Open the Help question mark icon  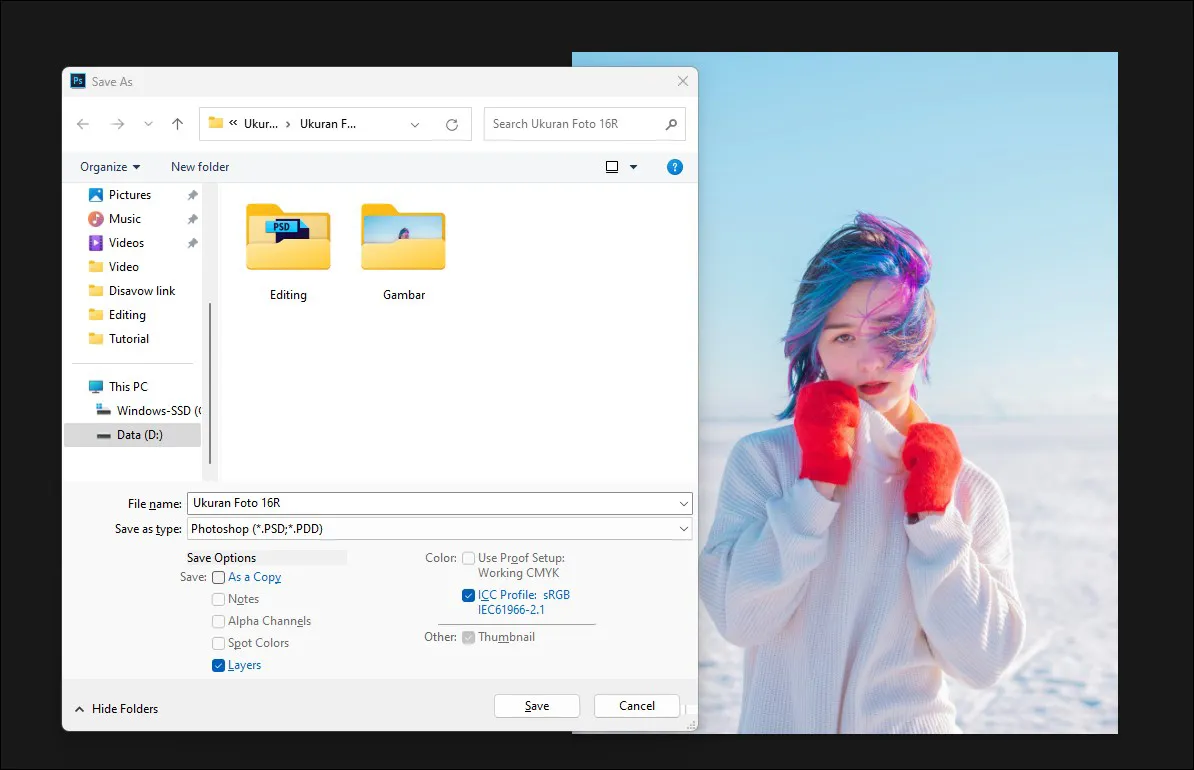tap(675, 167)
